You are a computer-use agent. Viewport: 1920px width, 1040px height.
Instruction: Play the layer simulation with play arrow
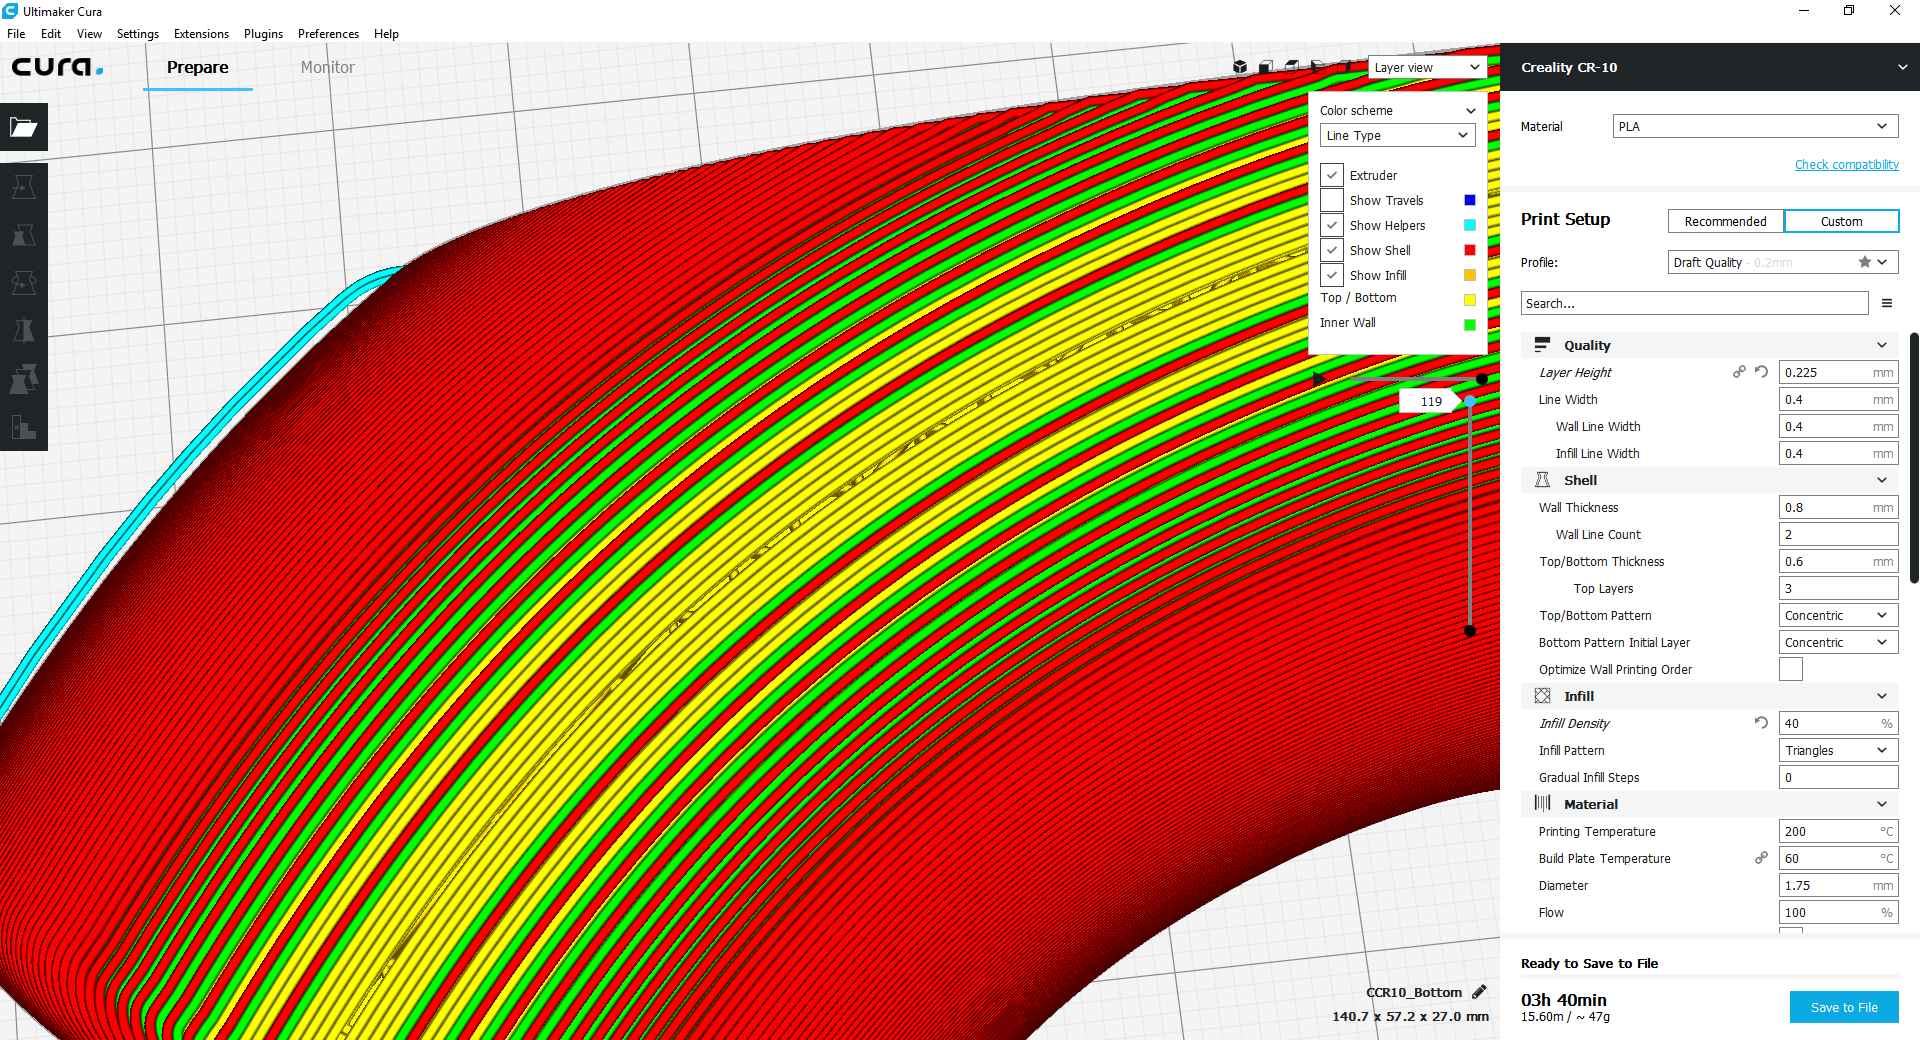[x=1319, y=379]
